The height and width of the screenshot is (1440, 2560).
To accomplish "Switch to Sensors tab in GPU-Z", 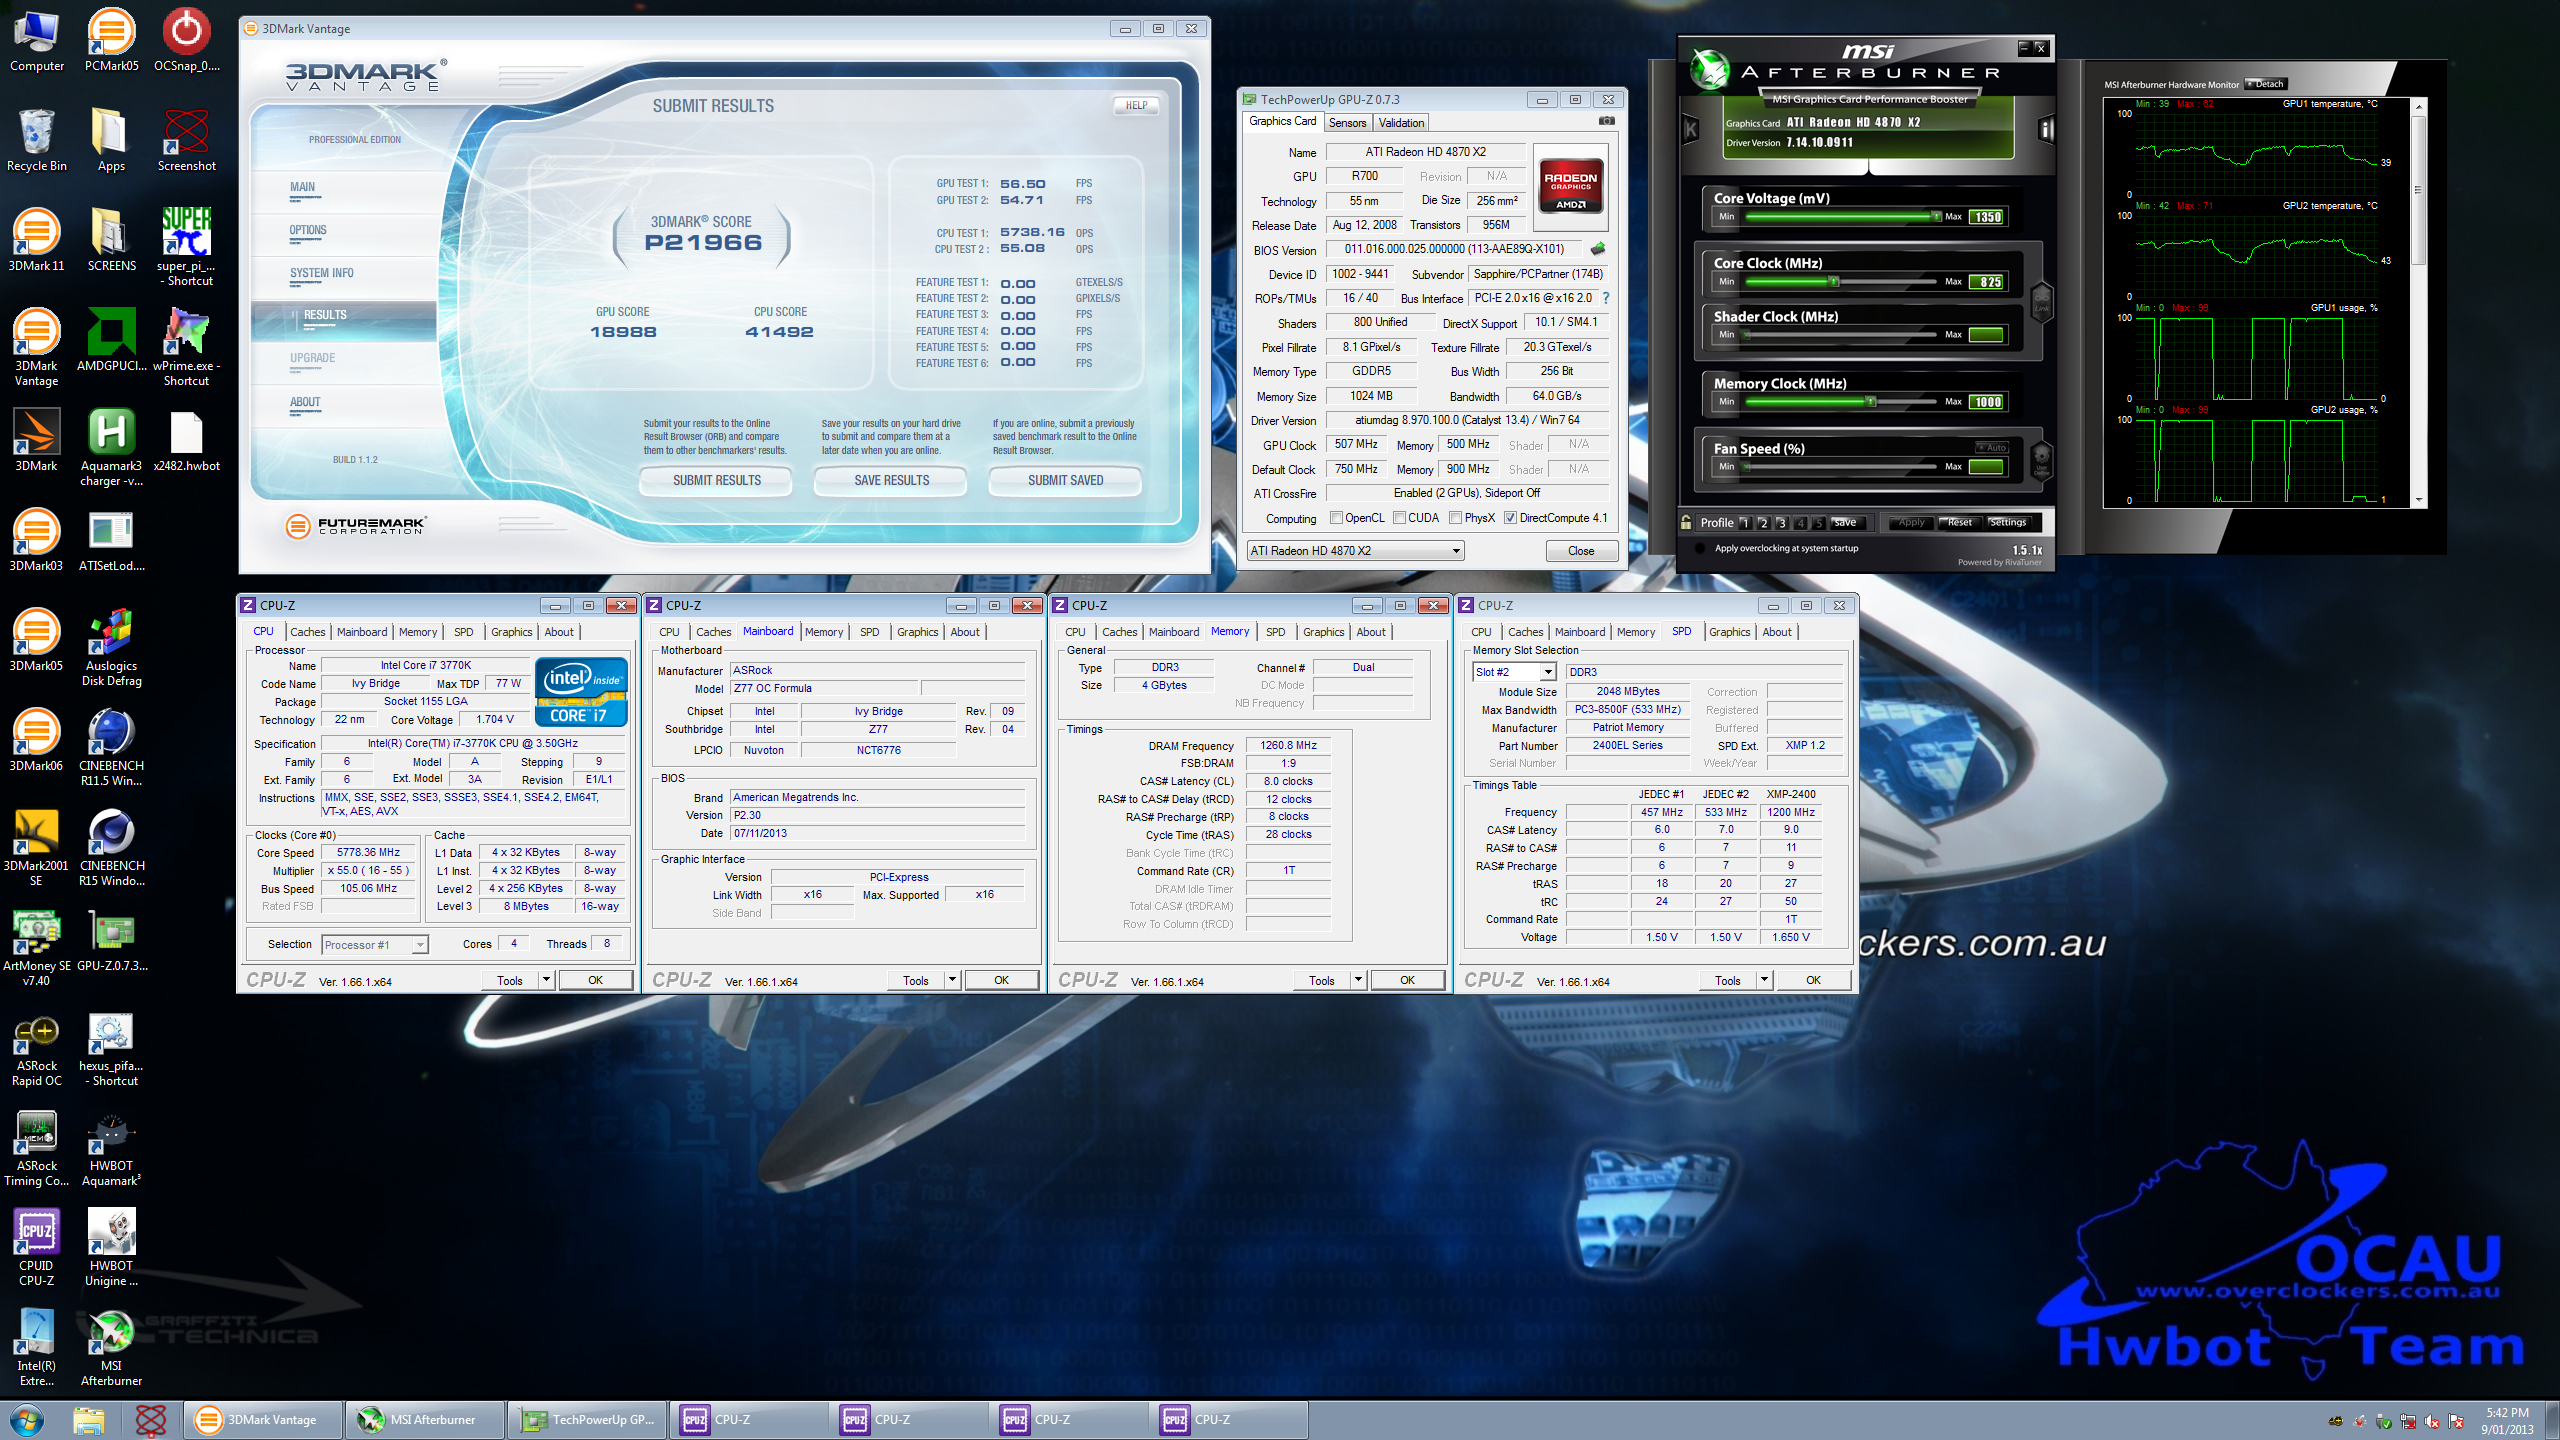I will (1347, 123).
